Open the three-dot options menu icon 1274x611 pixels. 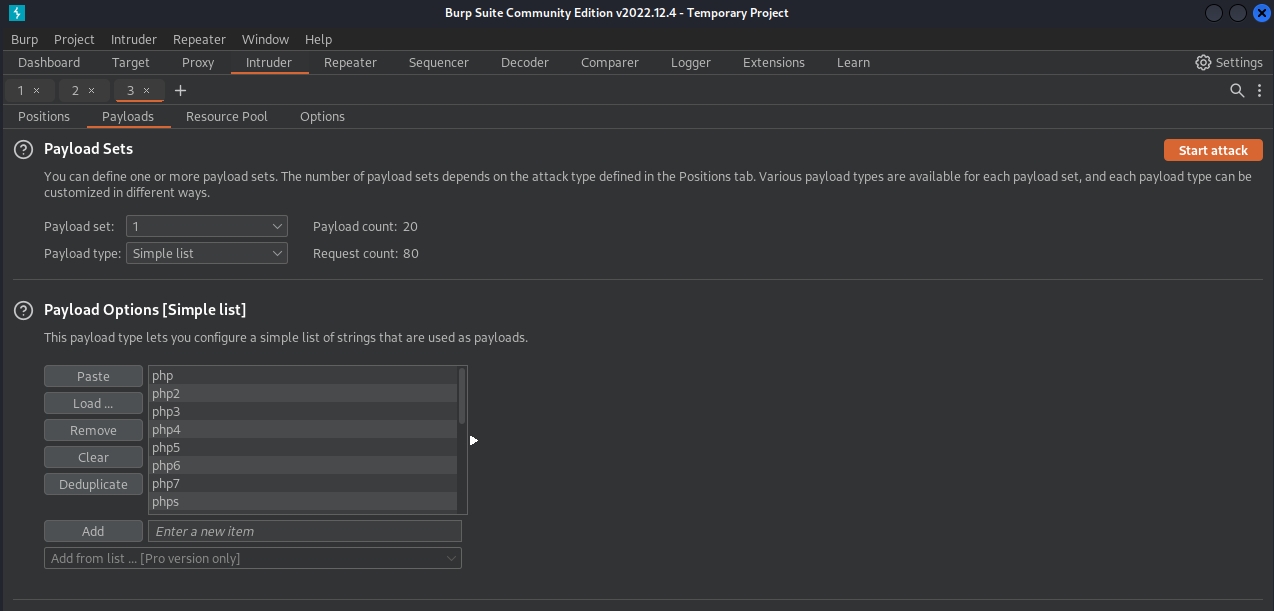(1259, 90)
